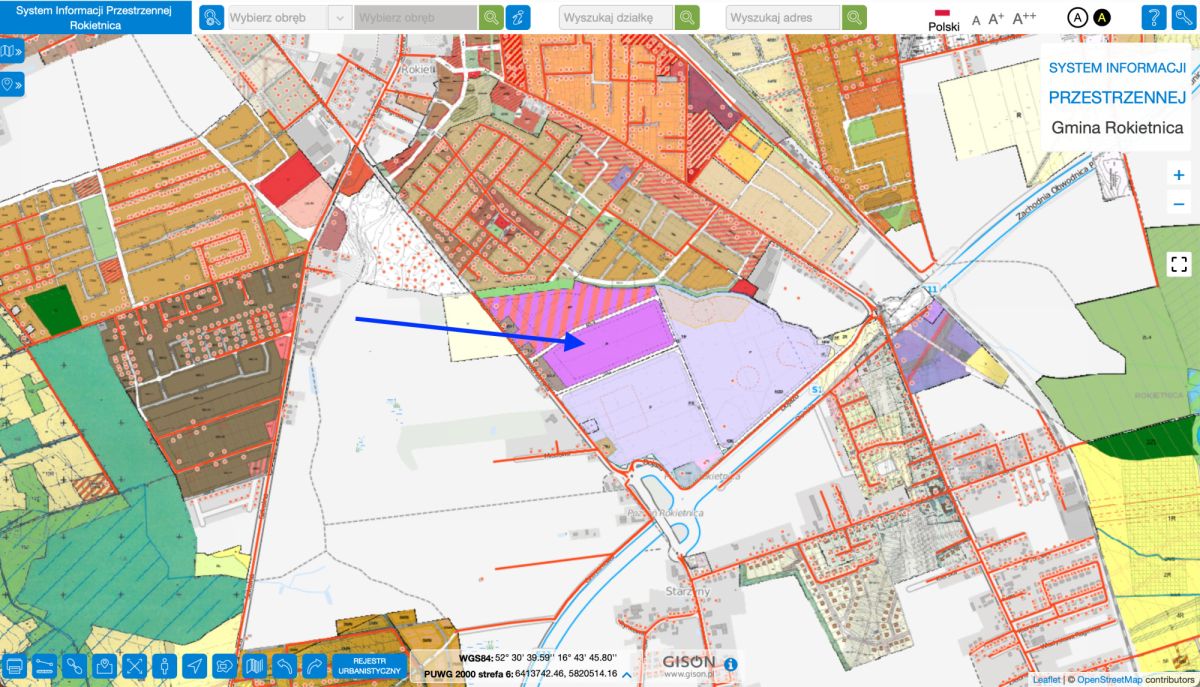Click the Wyszukaj działkę search field
Image resolution: width=1200 pixels, height=687 pixels.
(x=616, y=17)
